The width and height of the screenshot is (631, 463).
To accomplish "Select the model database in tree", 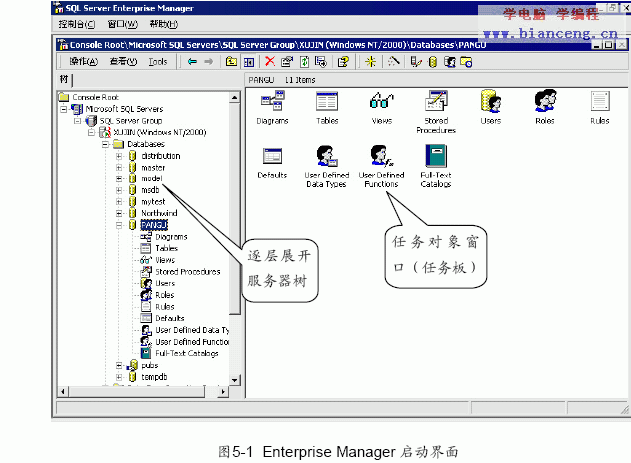I will tap(152, 178).
